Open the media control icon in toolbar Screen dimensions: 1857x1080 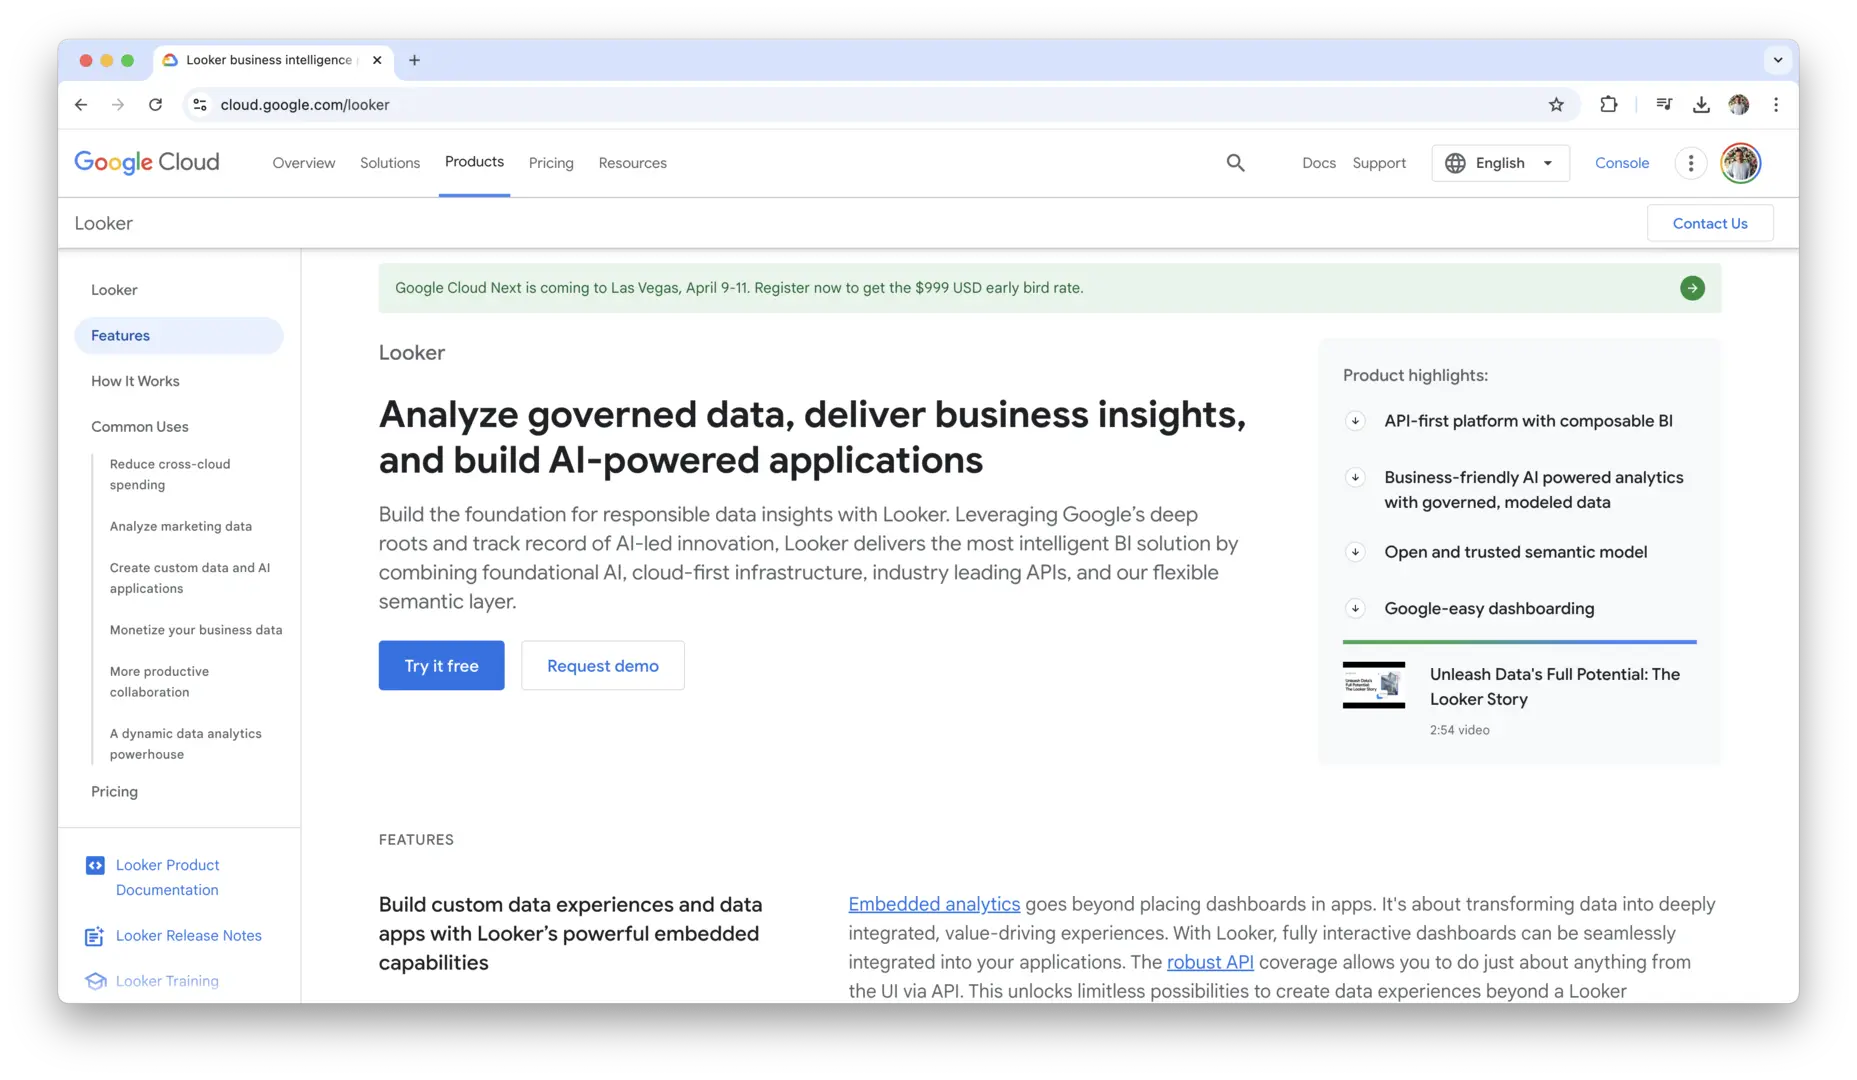coord(1664,105)
